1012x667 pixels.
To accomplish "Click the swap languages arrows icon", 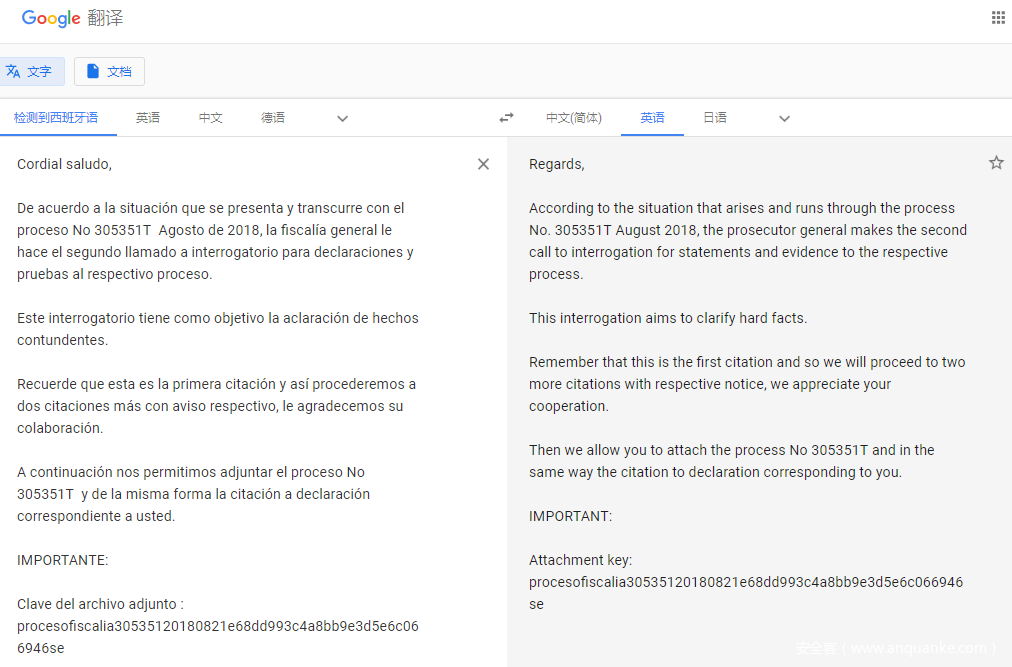I will point(506,118).
